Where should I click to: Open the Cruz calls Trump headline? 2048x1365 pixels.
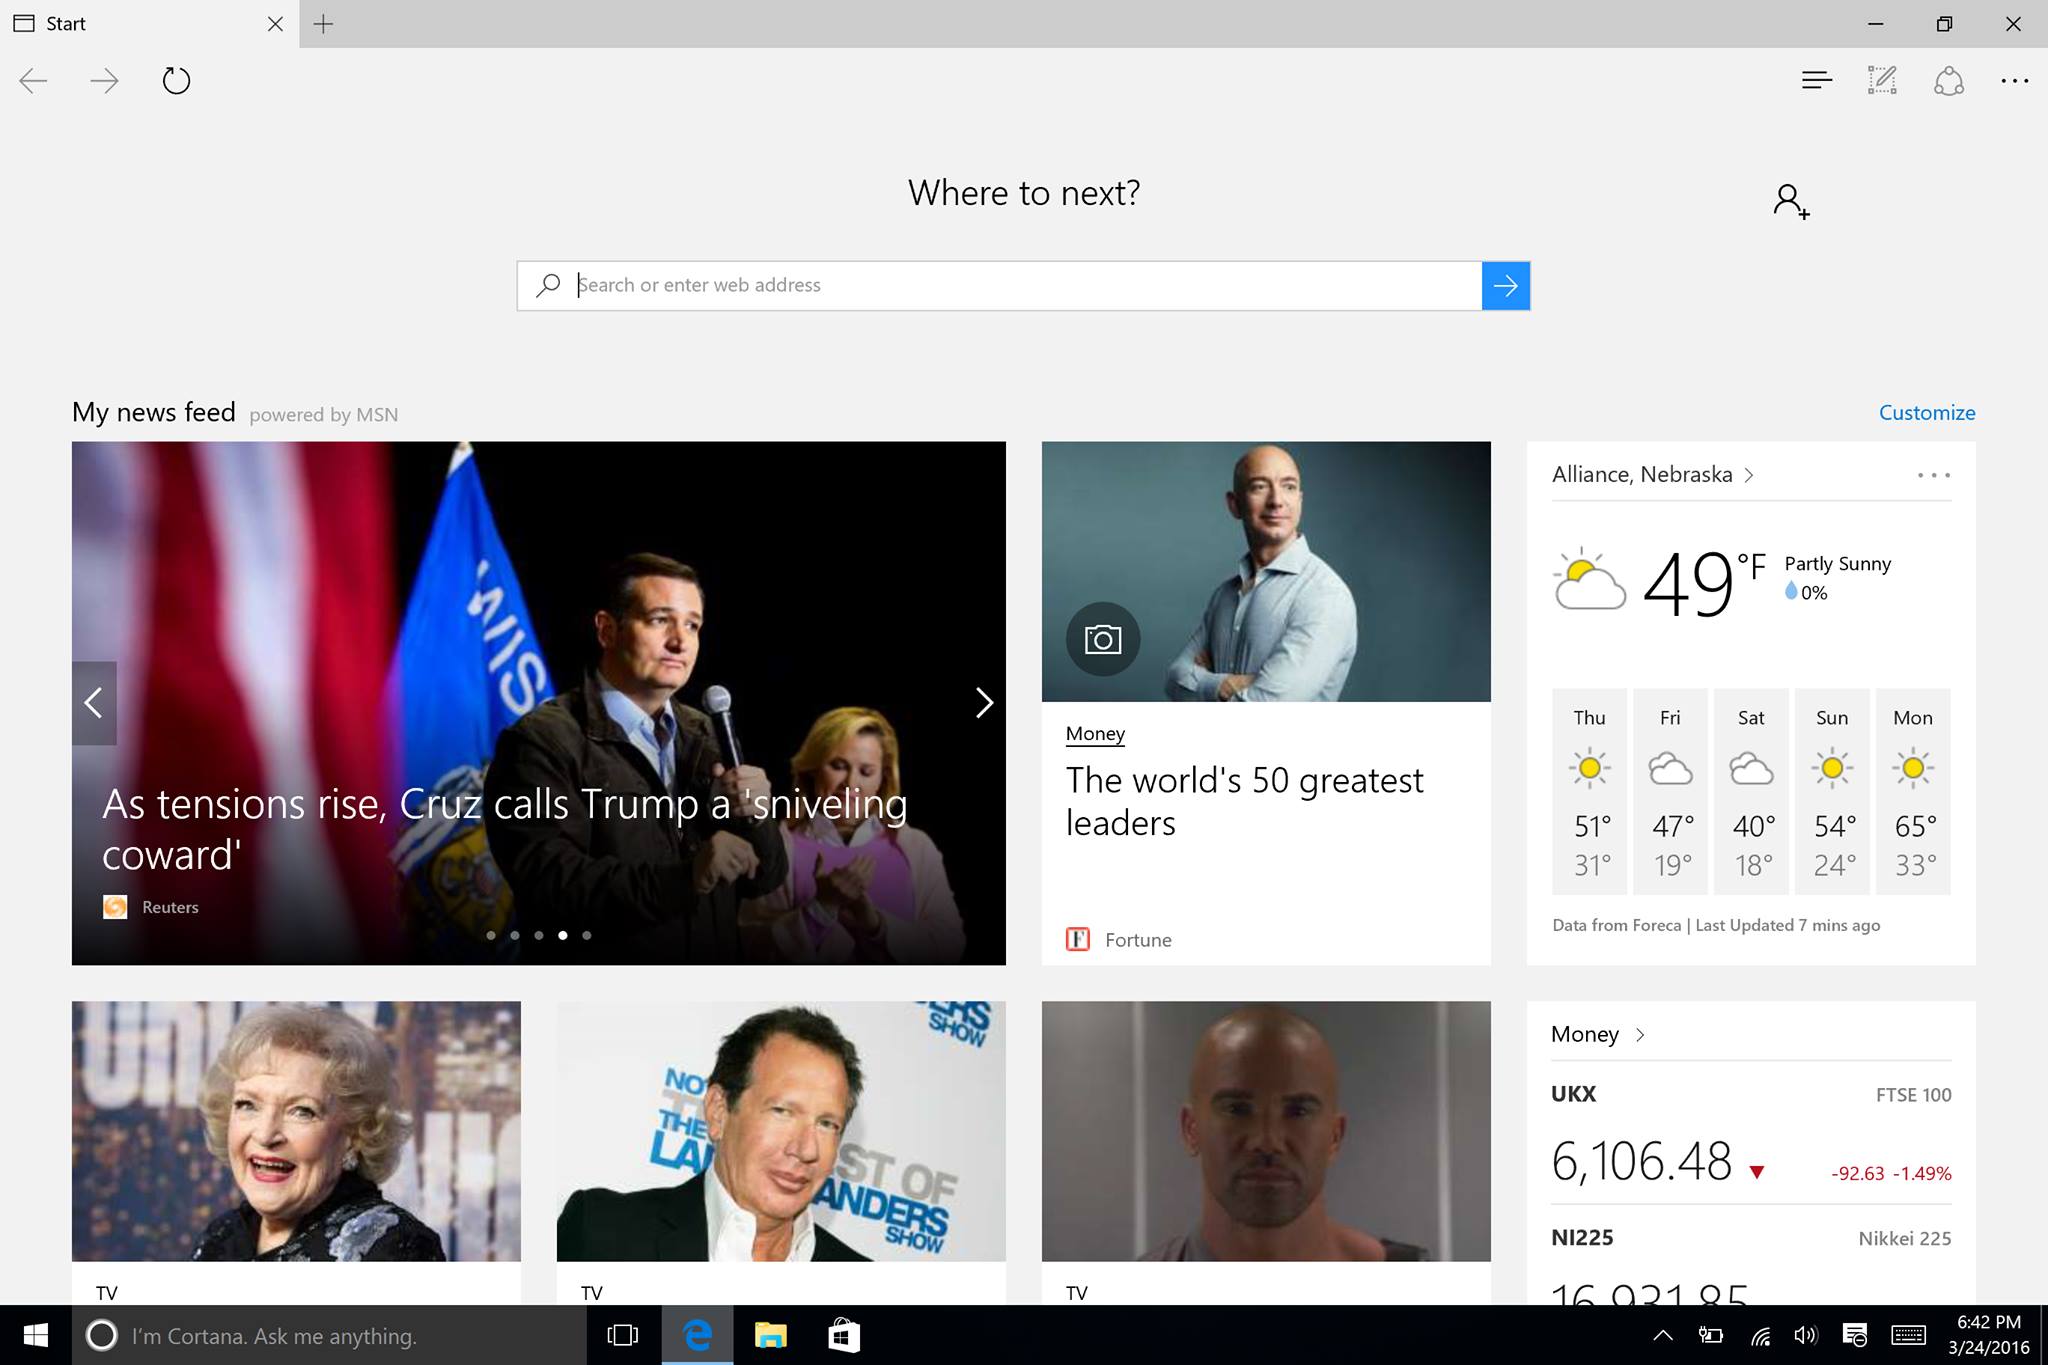[505, 829]
